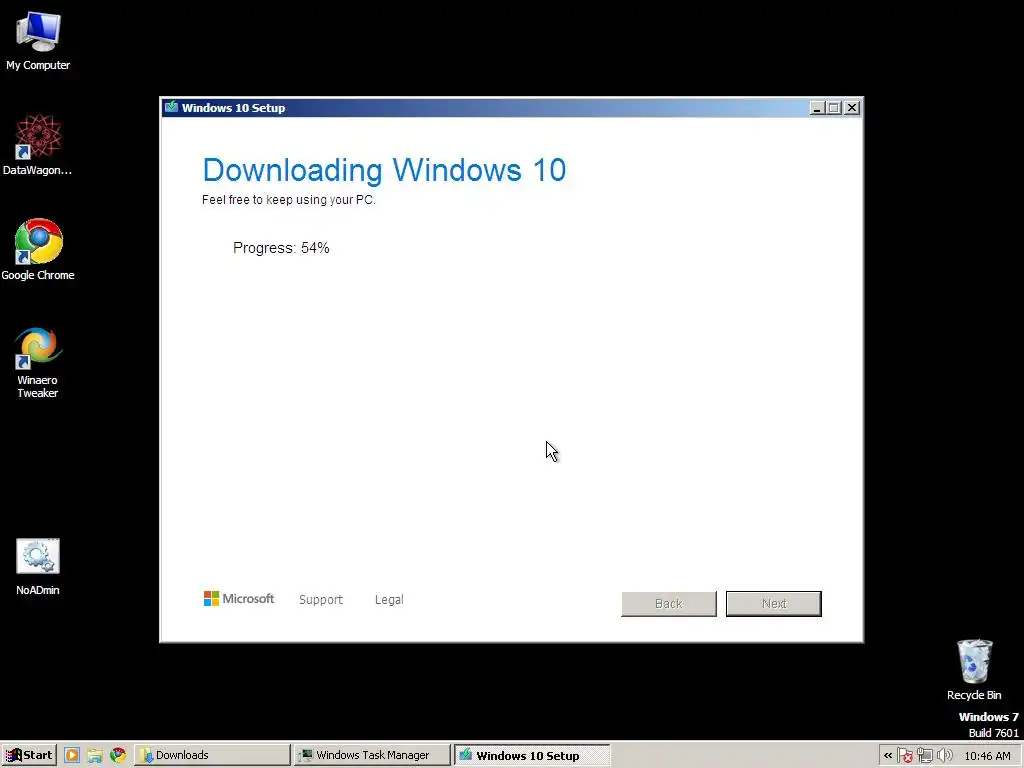This screenshot has width=1024, height=768.
Task: Click the Back button
Action: [x=669, y=603]
